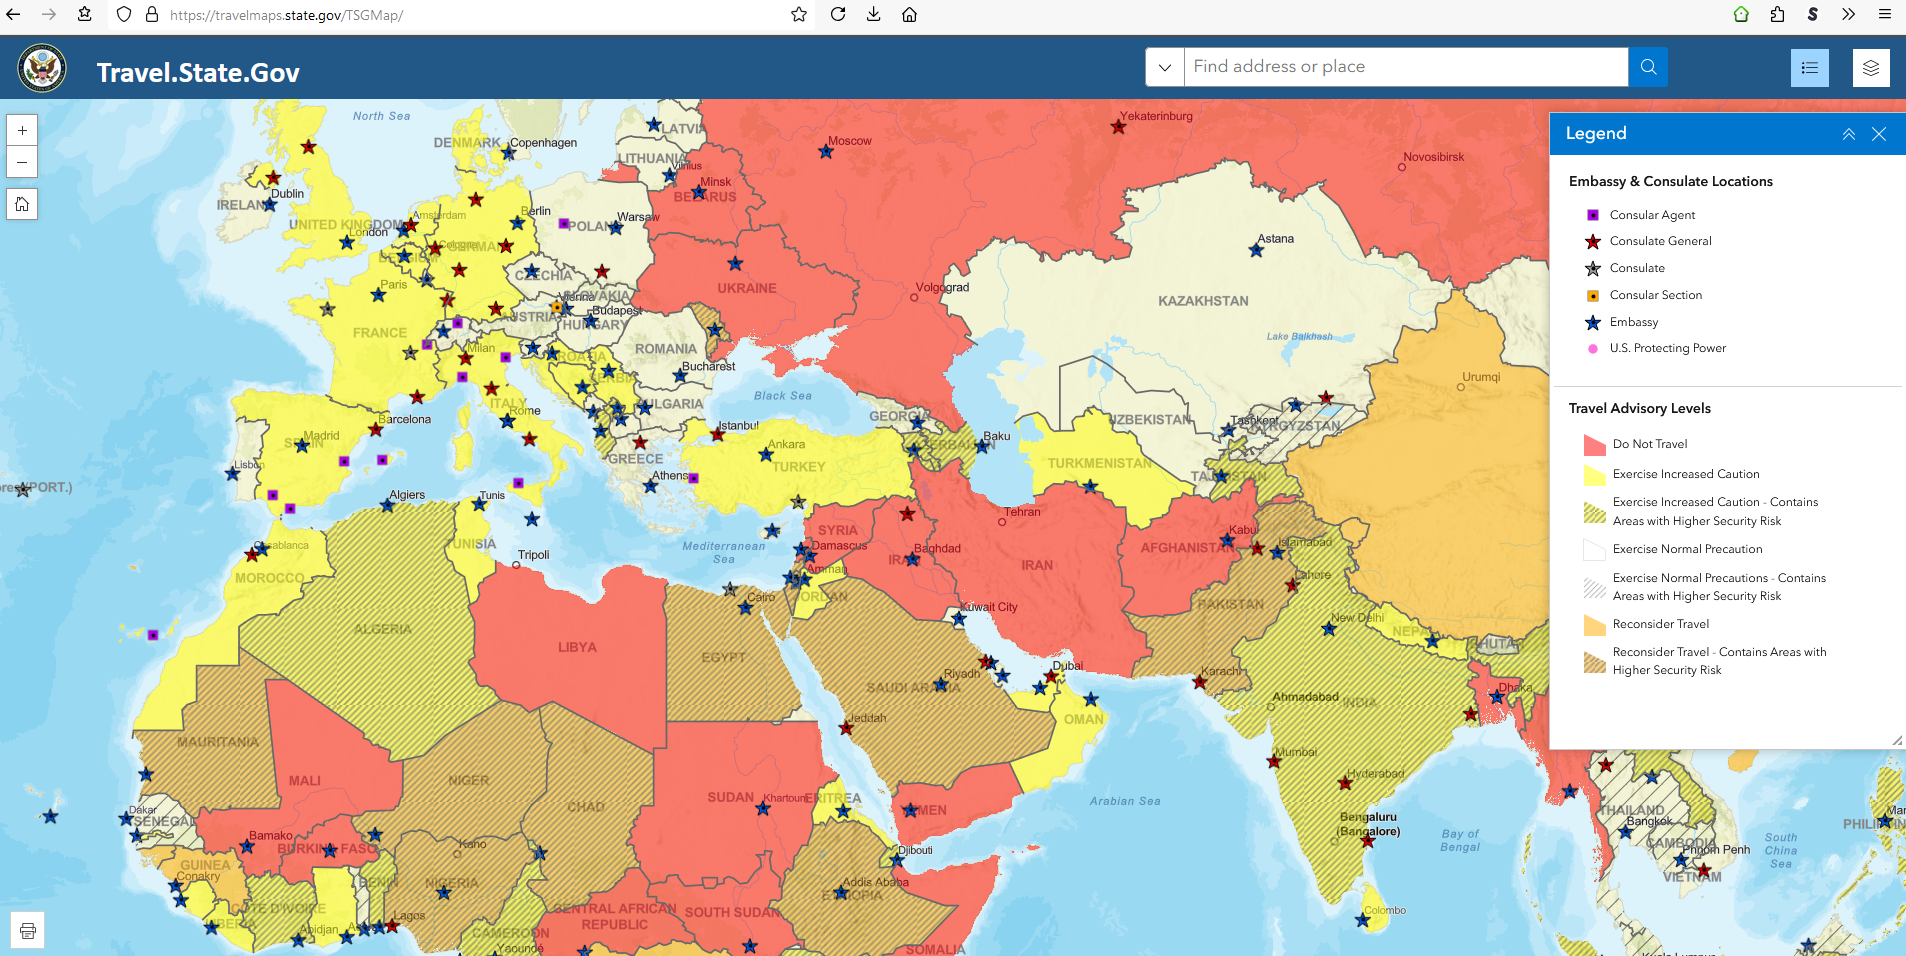Select the Karachi consulate general marker

point(1200,682)
